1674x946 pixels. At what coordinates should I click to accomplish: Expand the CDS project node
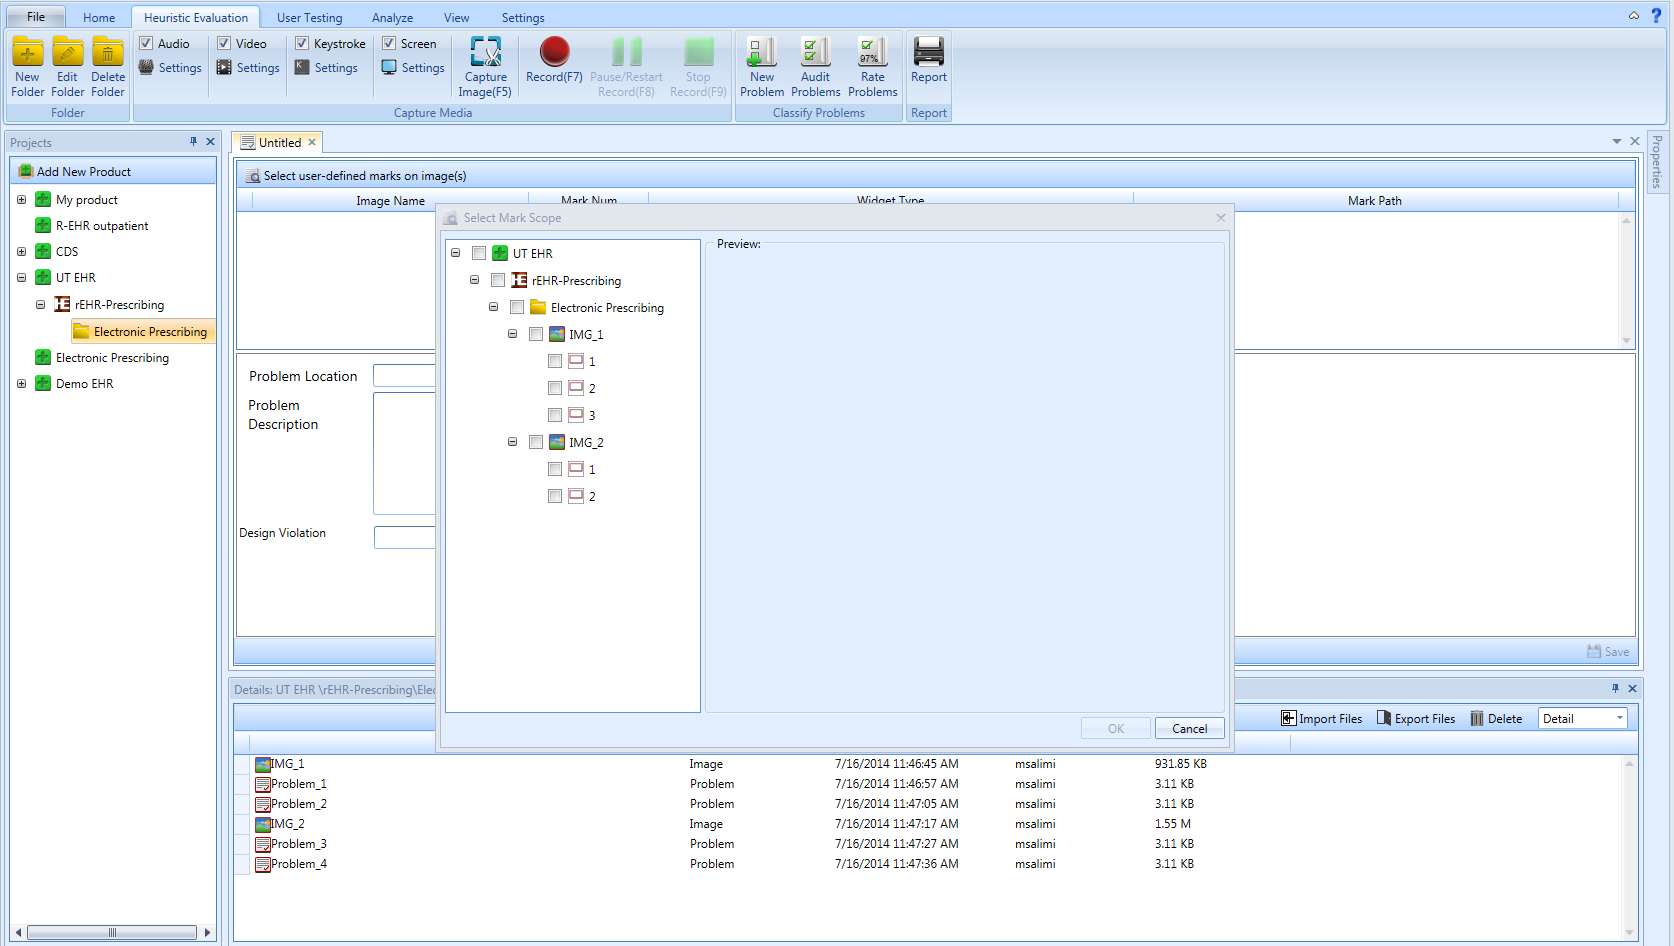21,252
